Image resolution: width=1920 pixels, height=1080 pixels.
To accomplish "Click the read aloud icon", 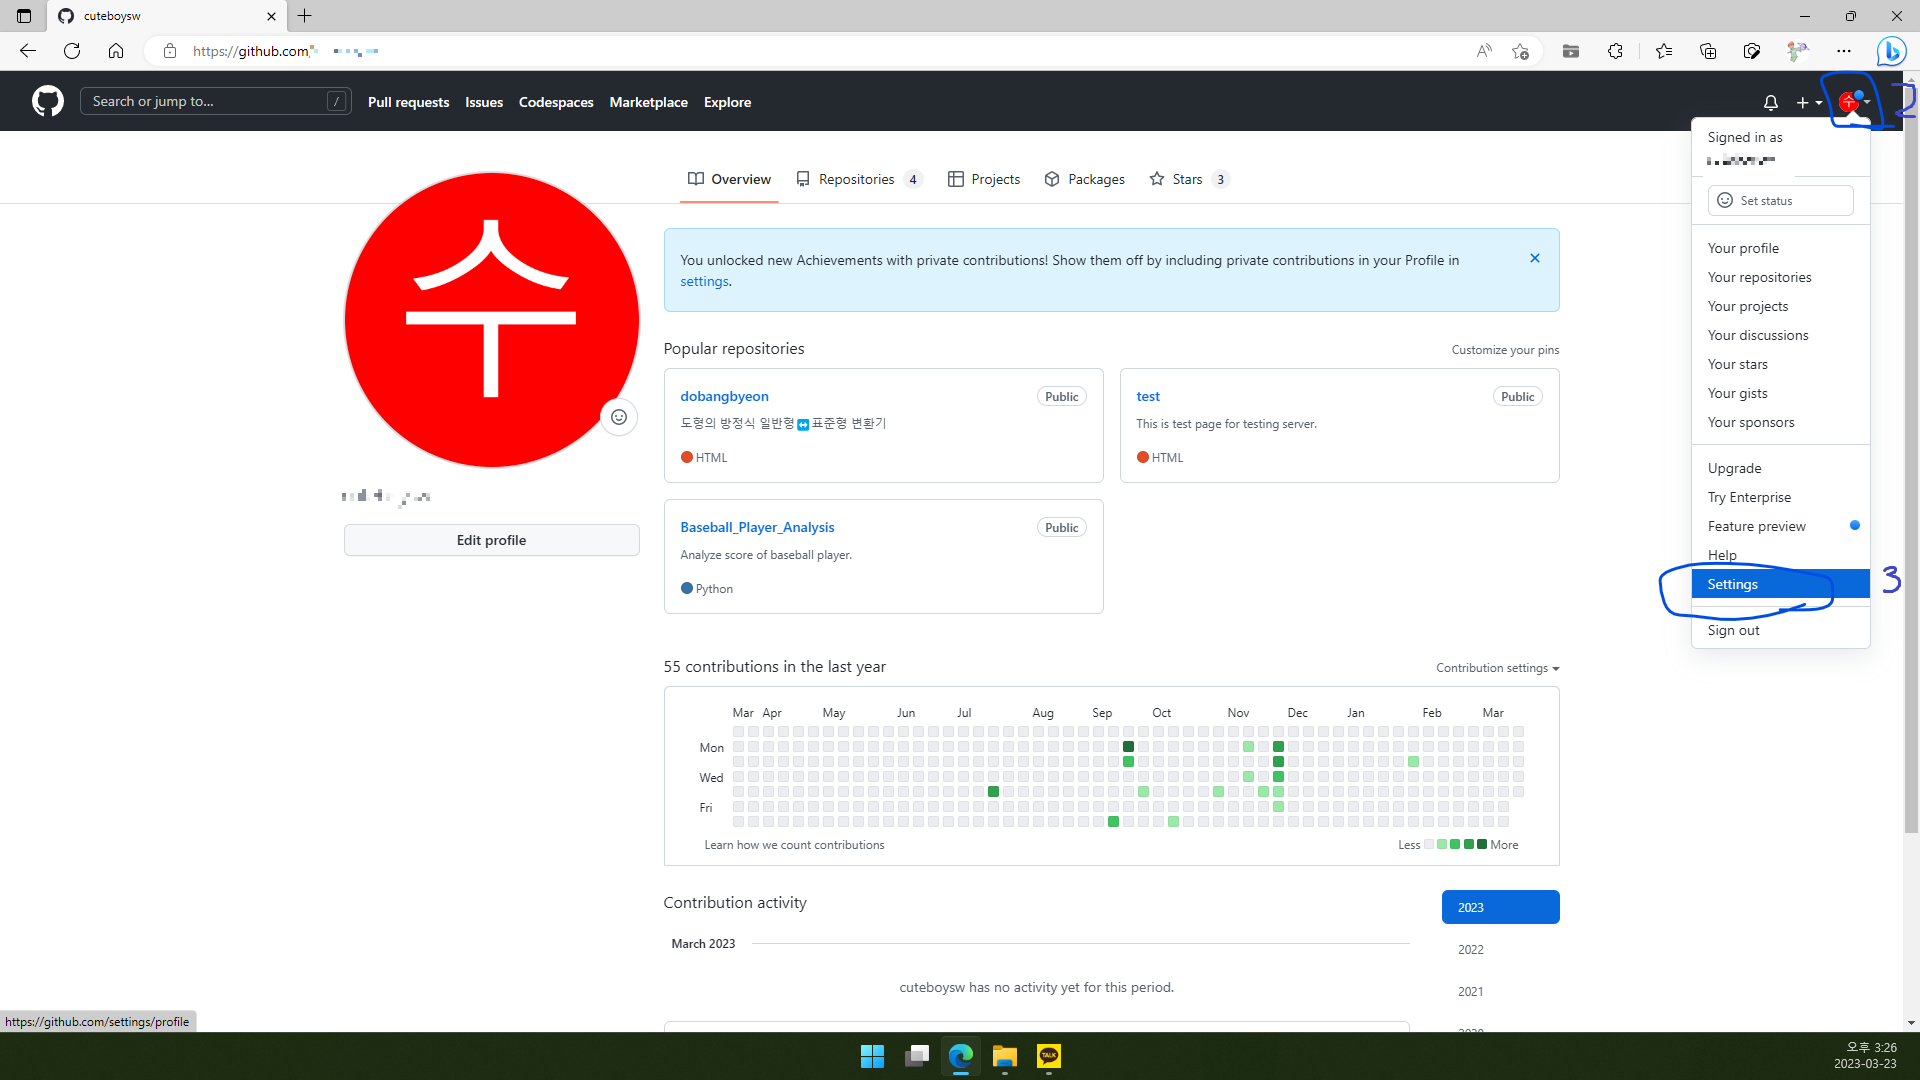I will [x=1484, y=51].
